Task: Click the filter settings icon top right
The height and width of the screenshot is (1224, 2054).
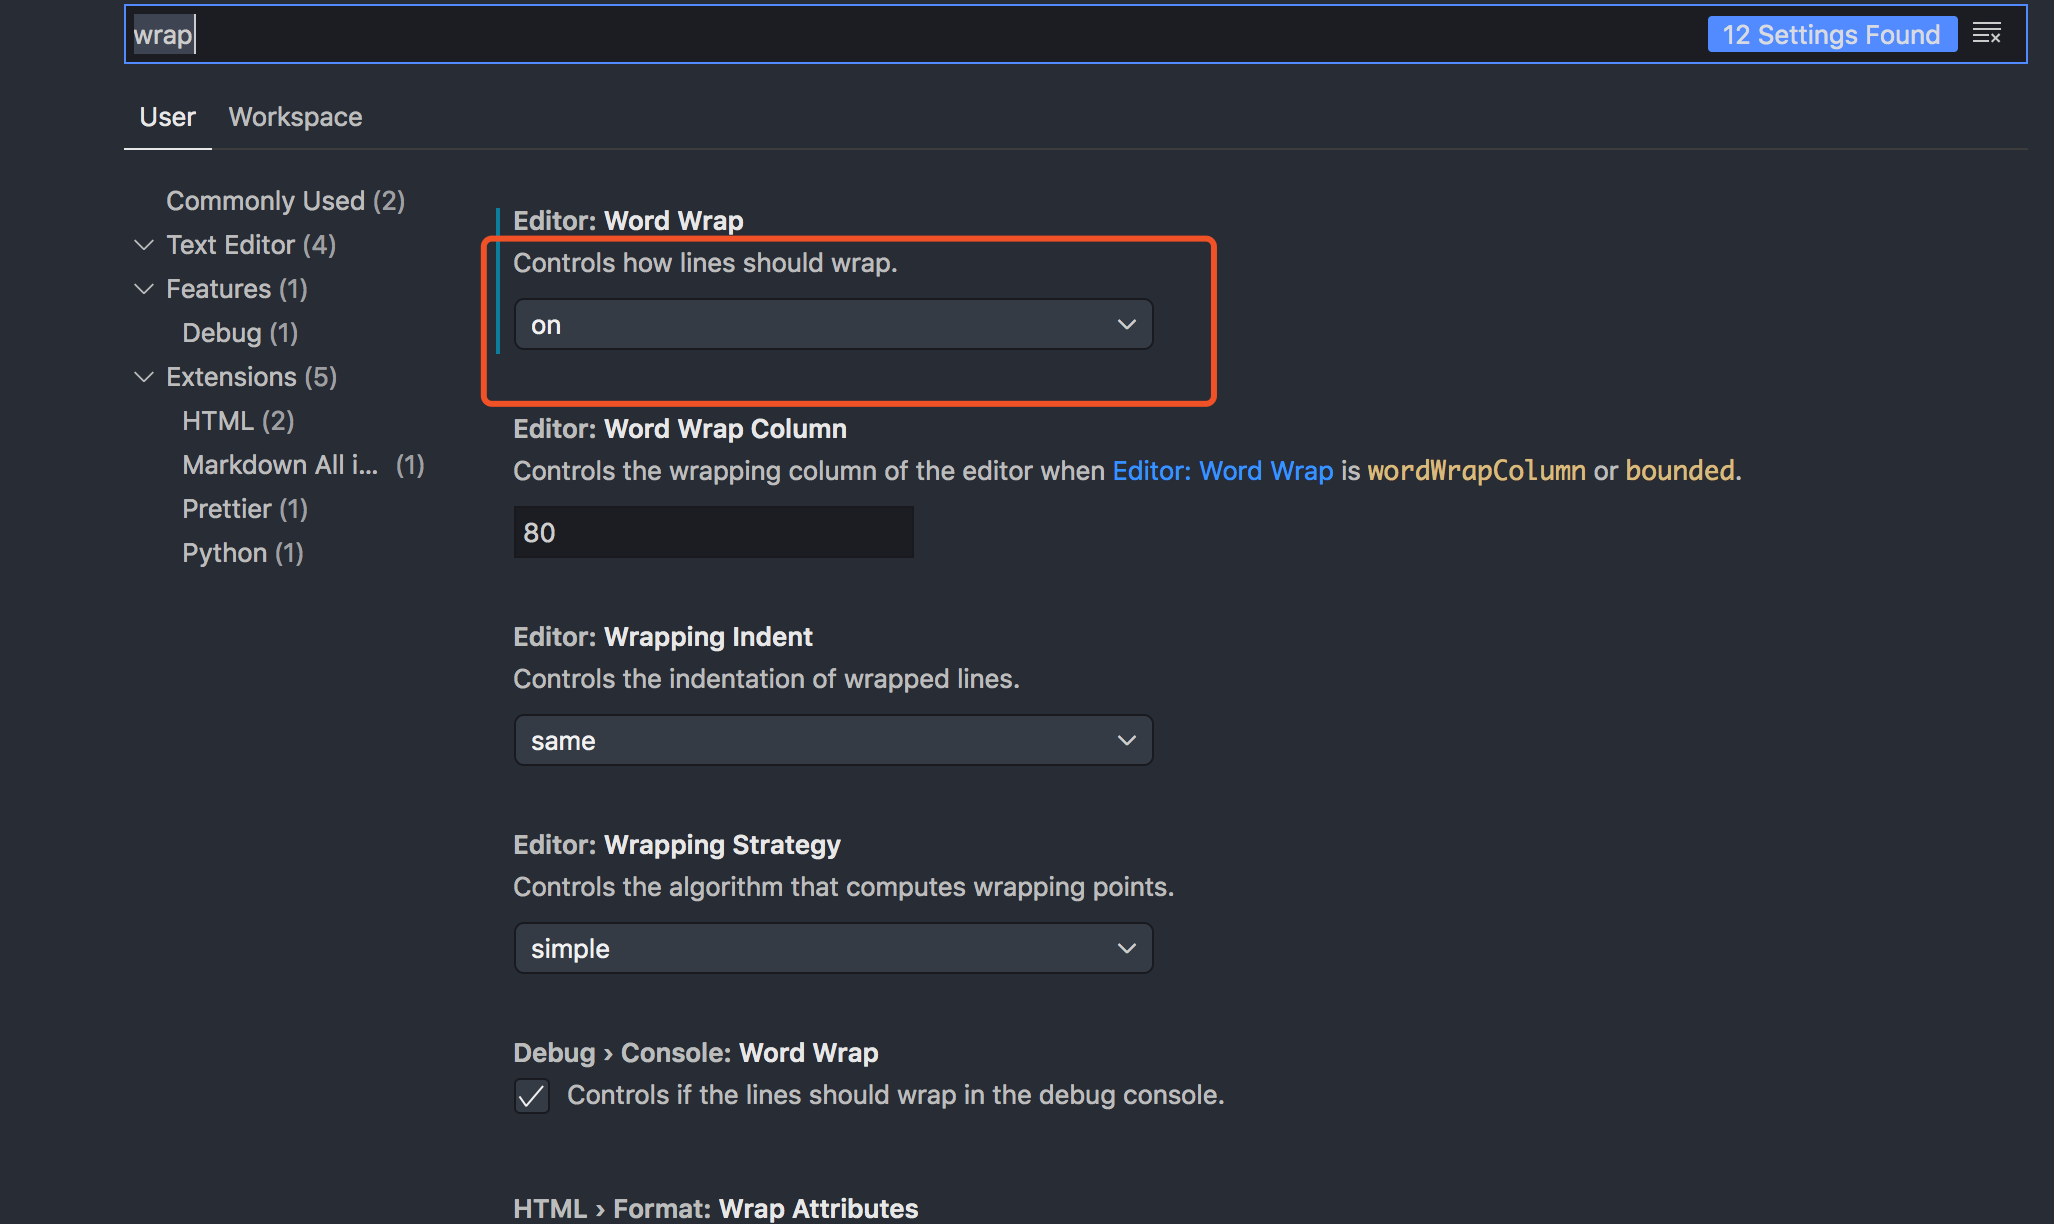Action: click(x=1987, y=32)
